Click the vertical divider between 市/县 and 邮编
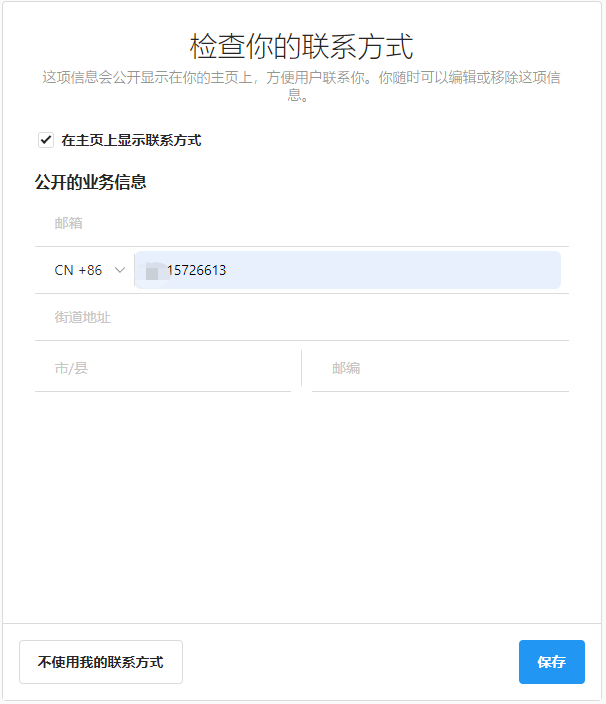Viewport: 606px width, 704px height. 301,368
